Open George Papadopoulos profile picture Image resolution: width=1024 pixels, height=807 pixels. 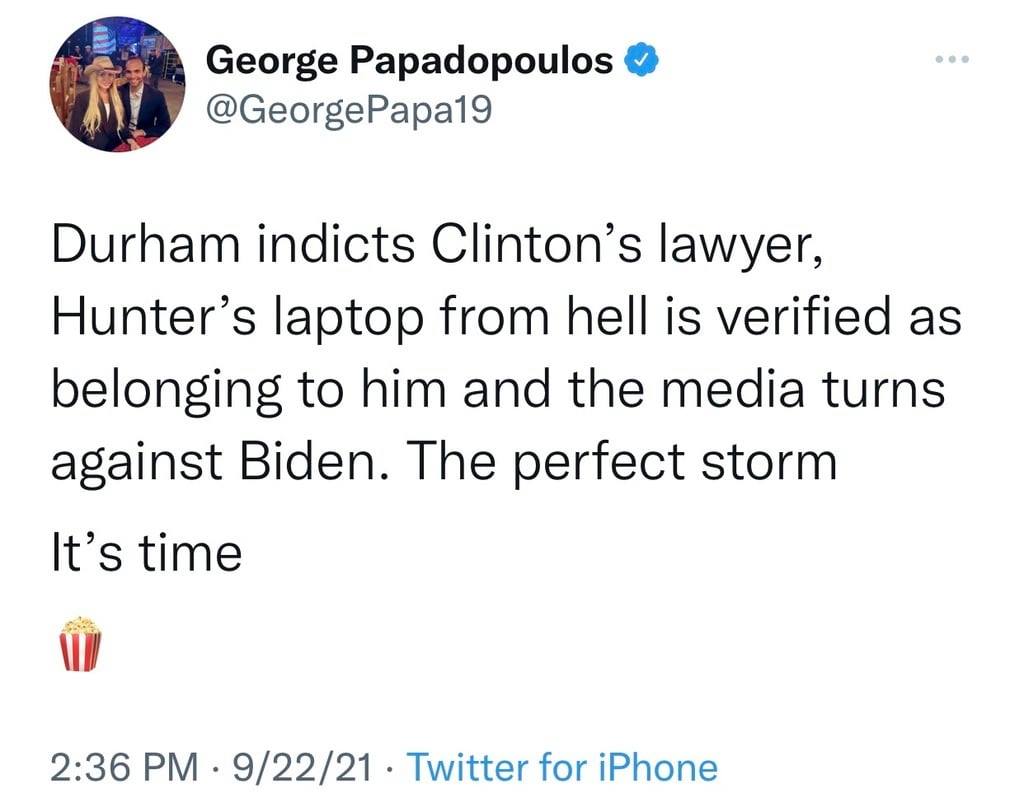pyautogui.click(x=119, y=85)
